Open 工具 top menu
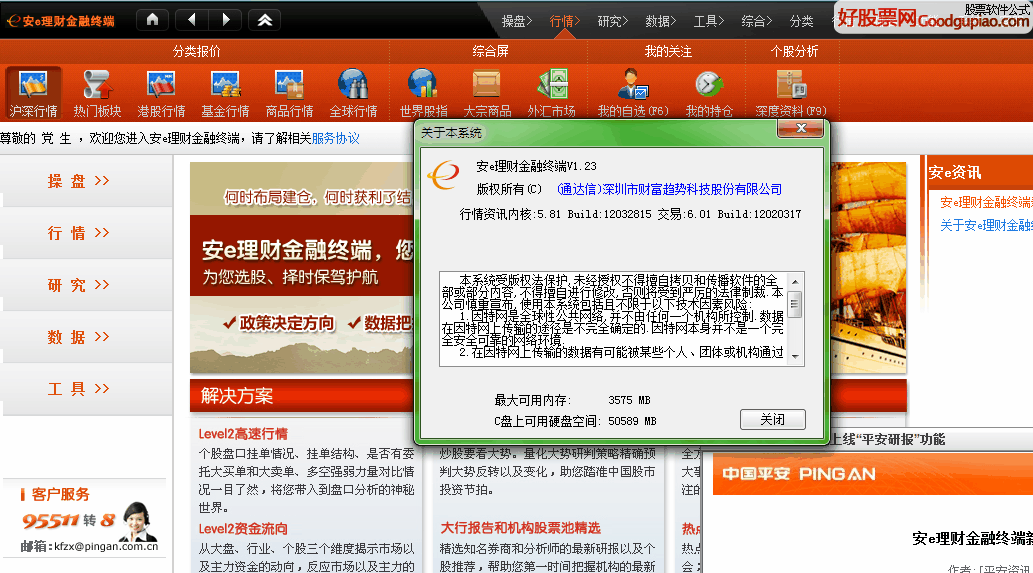 coord(709,21)
